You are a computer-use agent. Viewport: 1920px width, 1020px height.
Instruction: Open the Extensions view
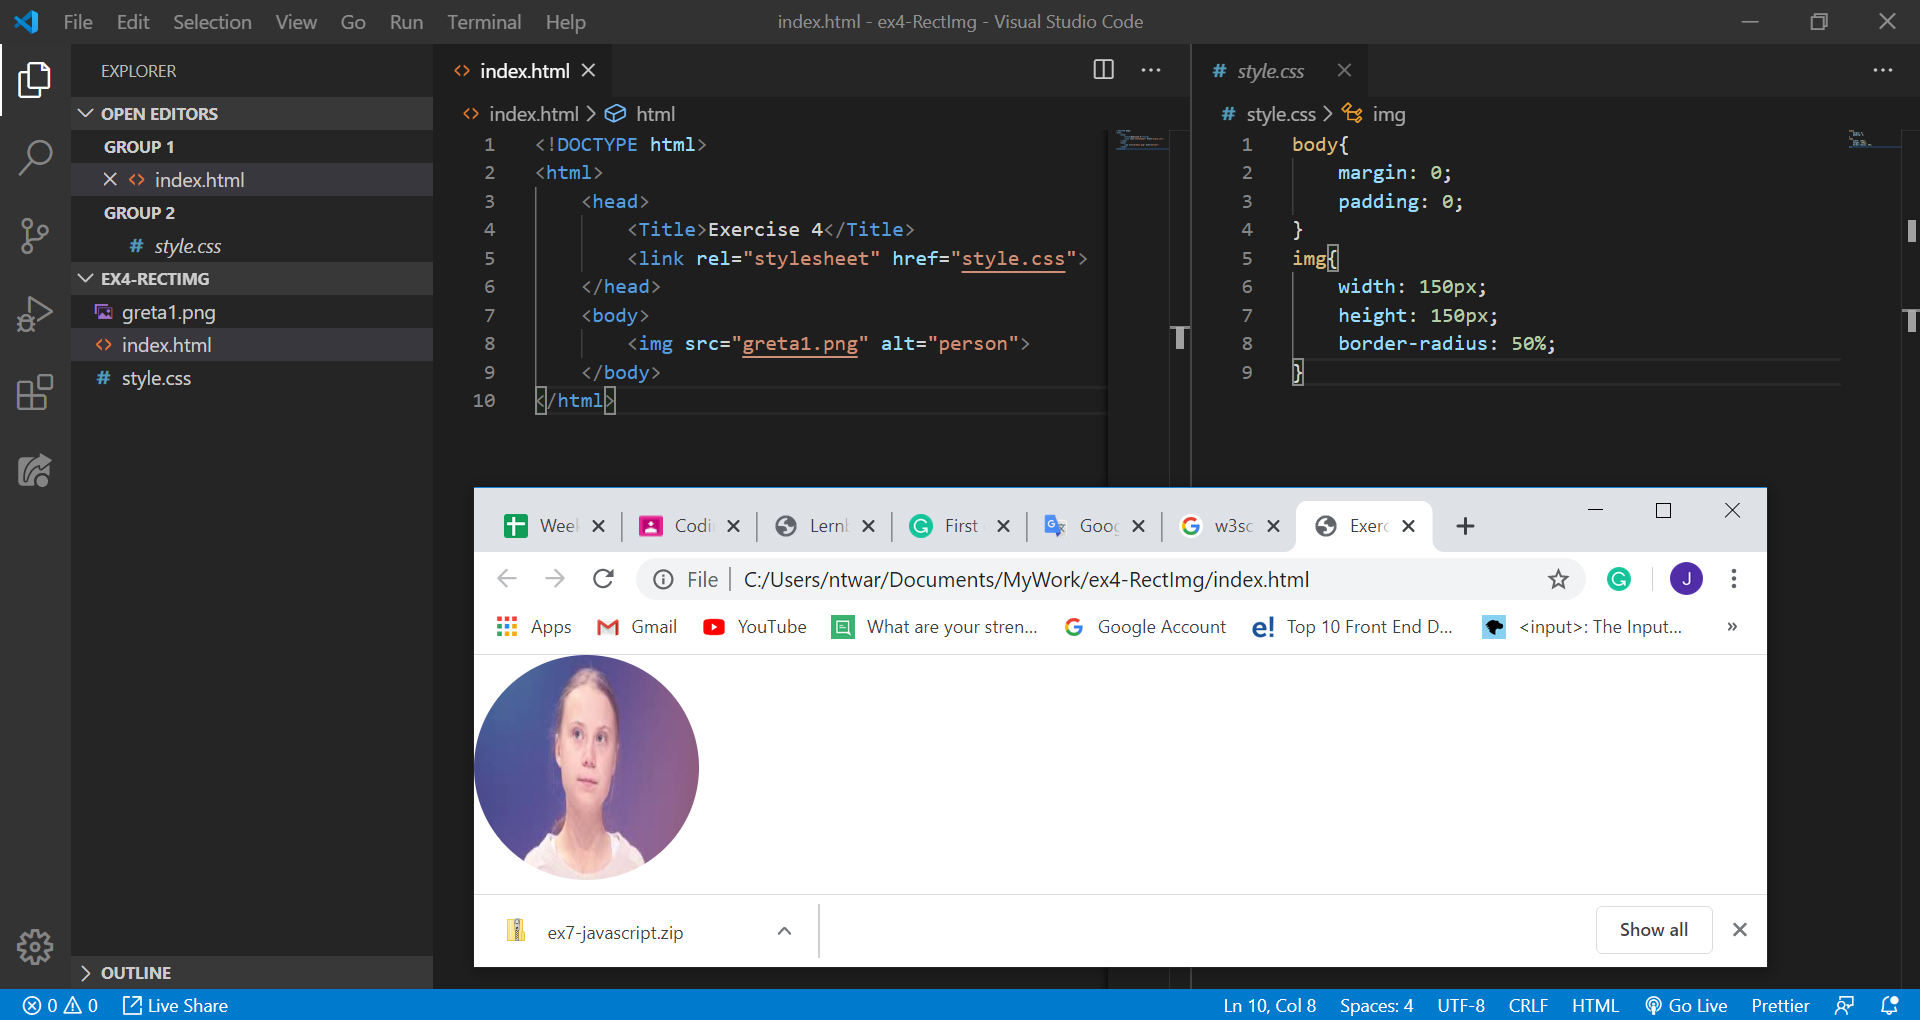[35, 393]
